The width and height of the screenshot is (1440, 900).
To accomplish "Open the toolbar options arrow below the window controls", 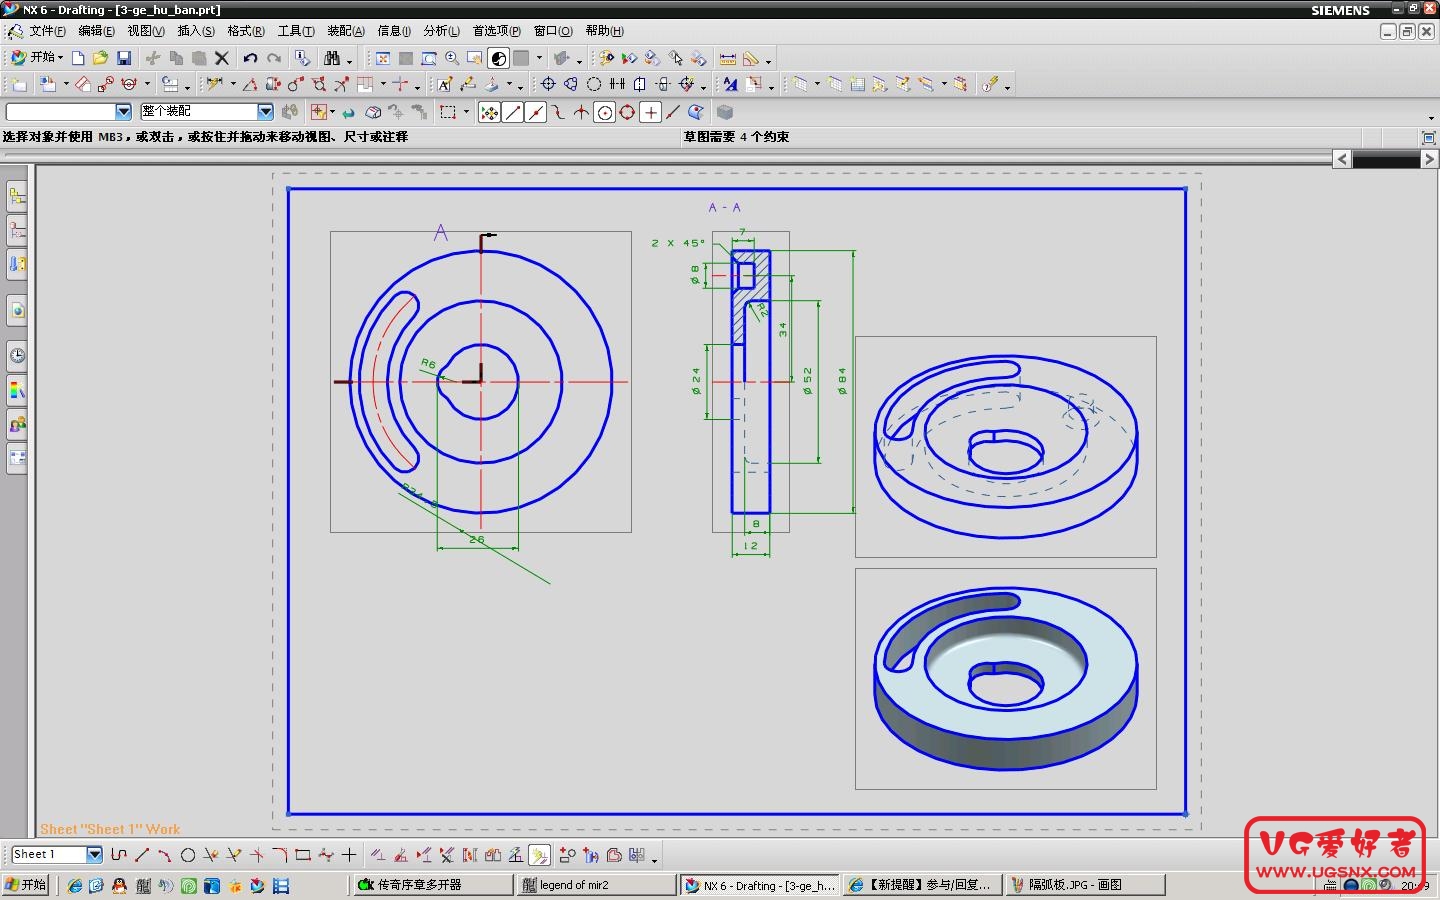I will (x=1431, y=117).
